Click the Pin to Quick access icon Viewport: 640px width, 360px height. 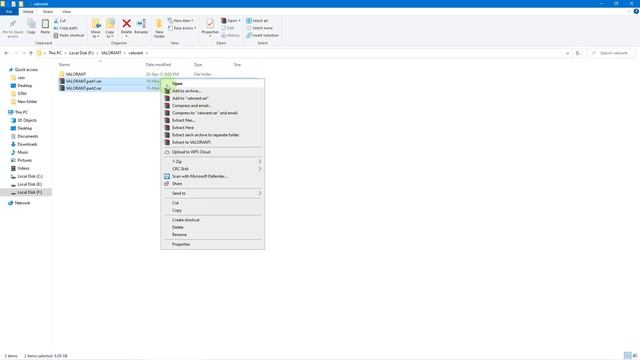[13, 25]
